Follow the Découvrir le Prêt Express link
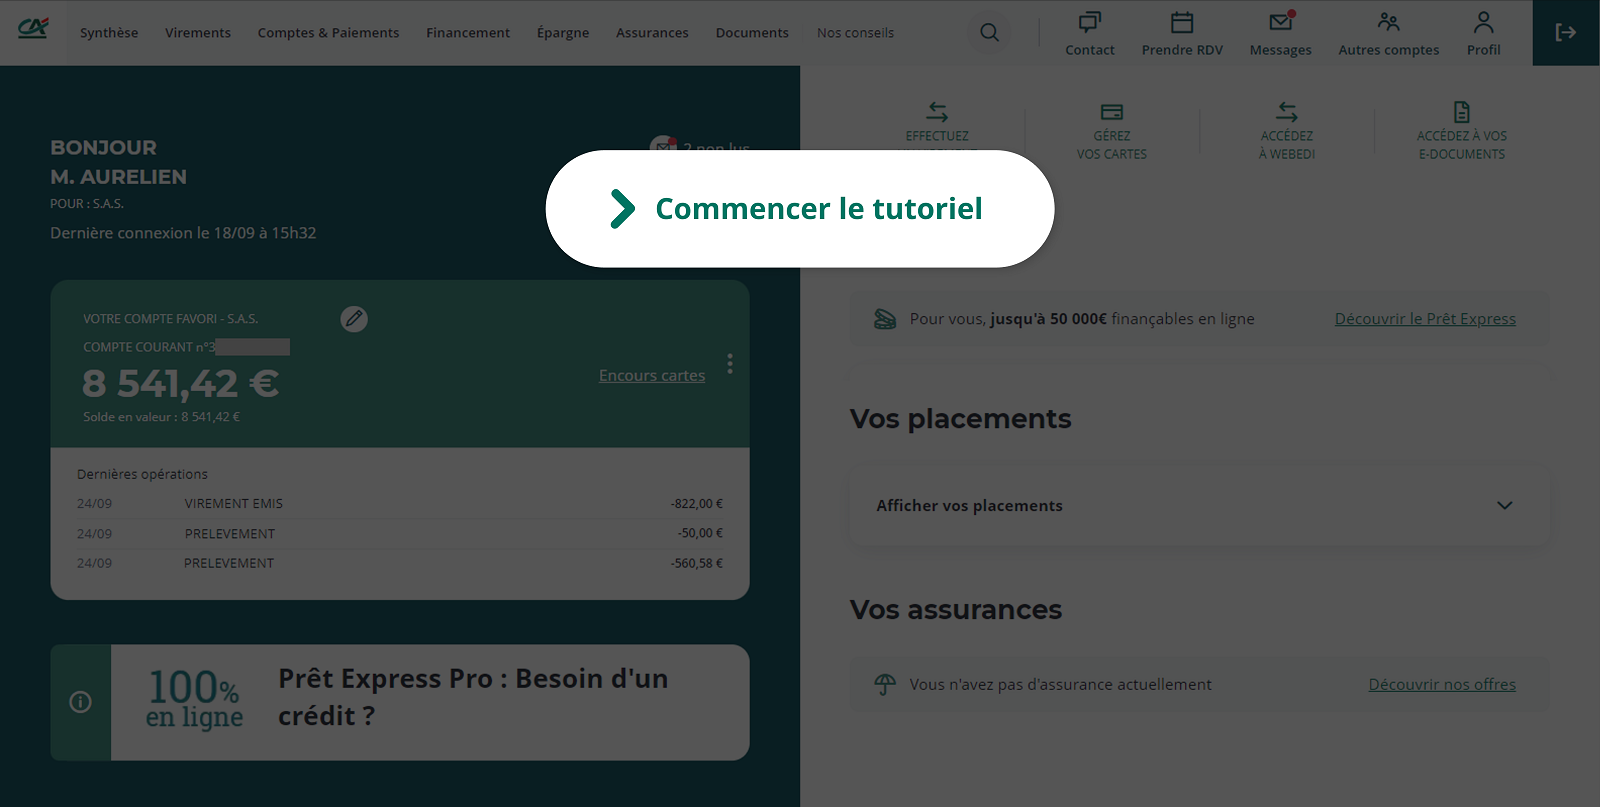1600x807 pixels. click(1425, 319)
